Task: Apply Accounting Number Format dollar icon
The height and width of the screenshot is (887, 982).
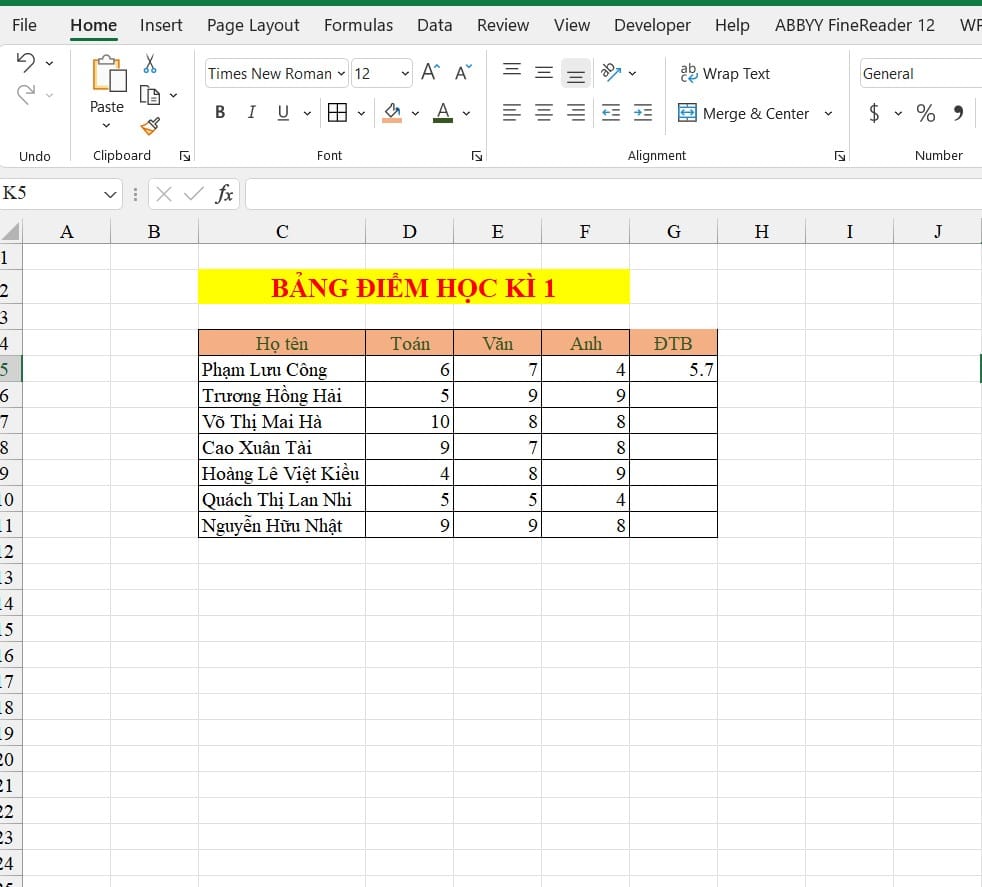Action: coord(874,113)
